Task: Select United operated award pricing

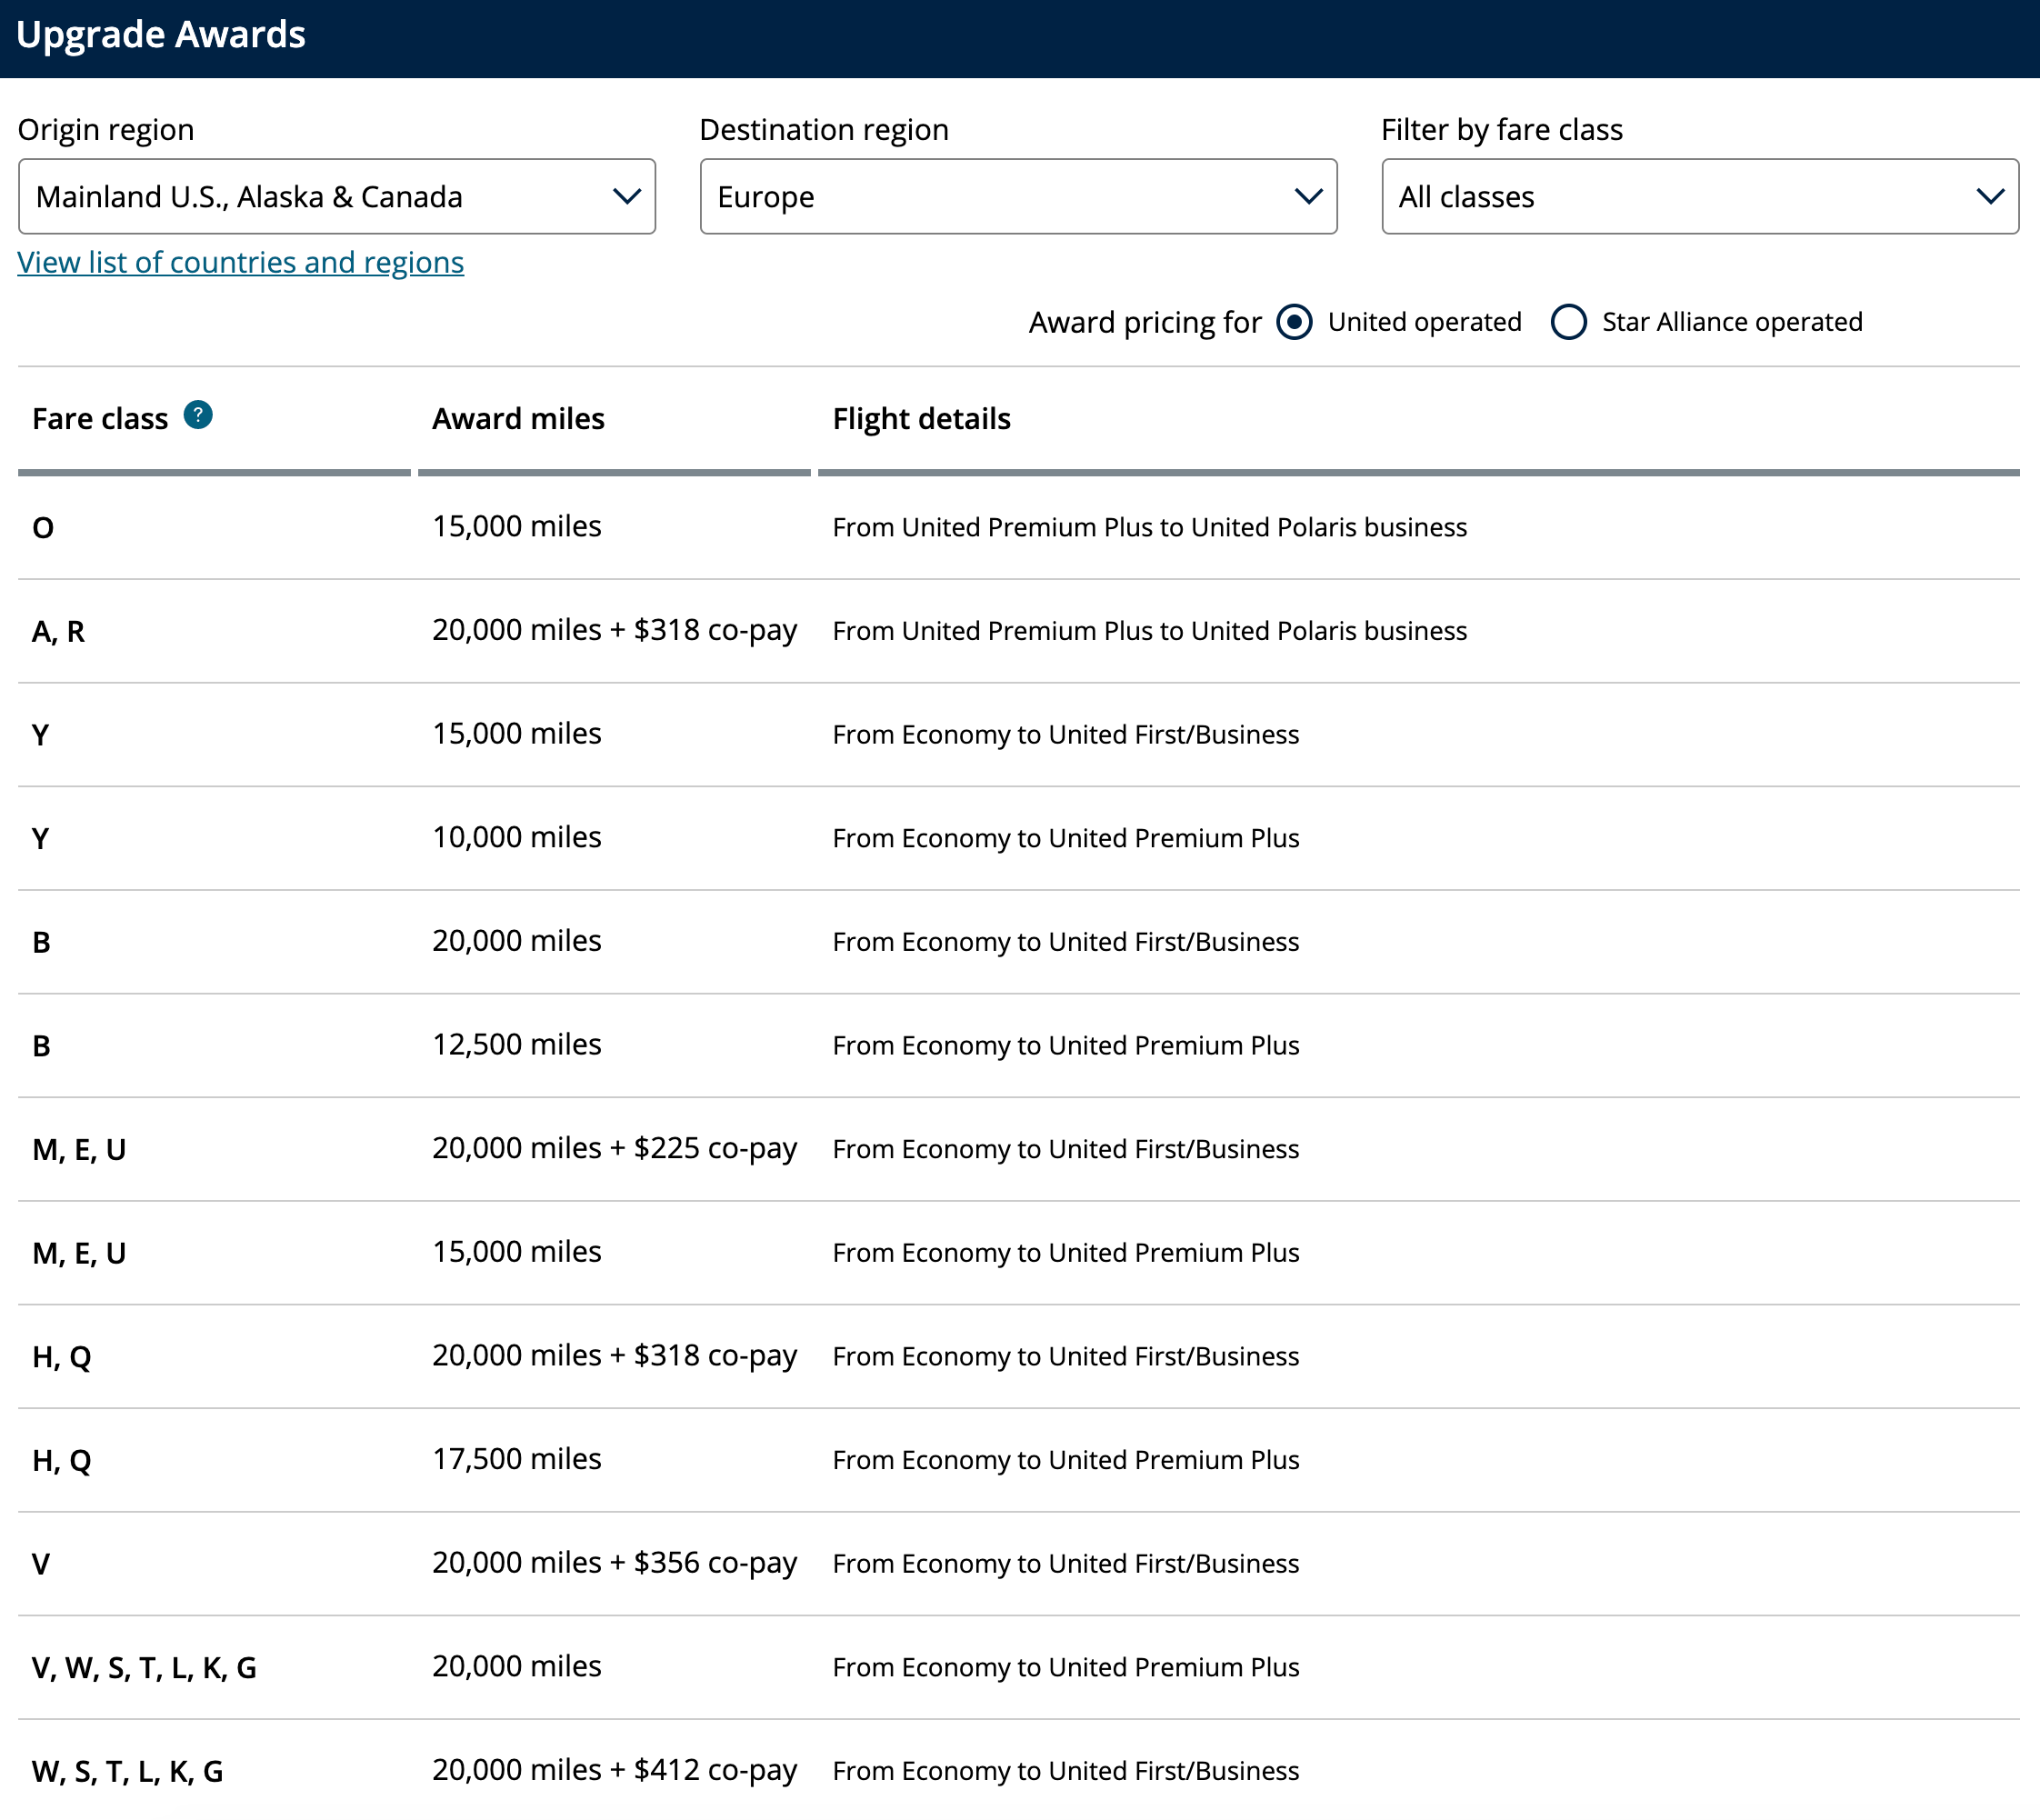Action: 1294,322
